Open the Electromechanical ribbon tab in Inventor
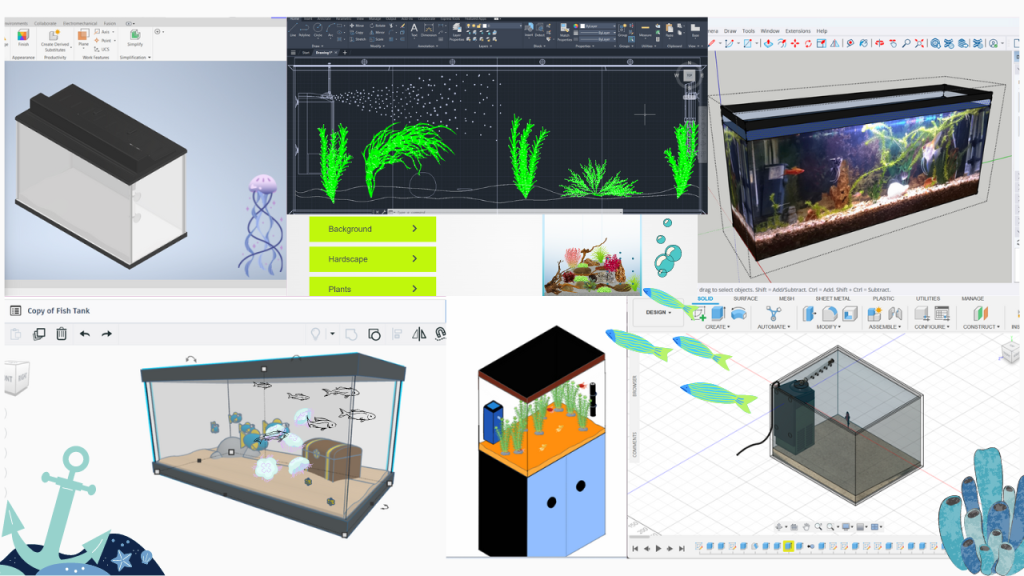 80,23
